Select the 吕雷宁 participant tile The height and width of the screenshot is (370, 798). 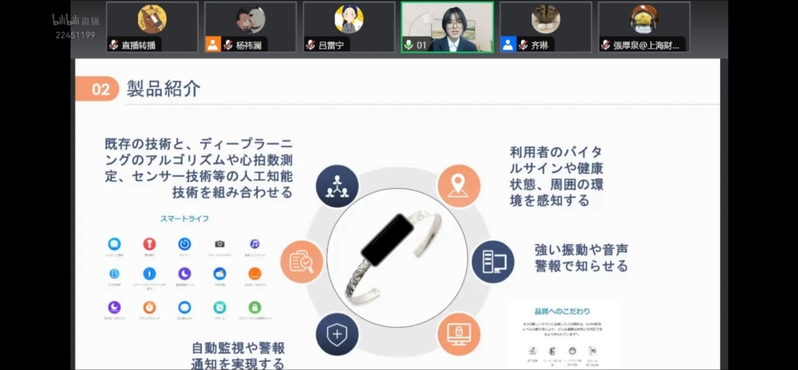pyautogui.click(x=349, y=26)
